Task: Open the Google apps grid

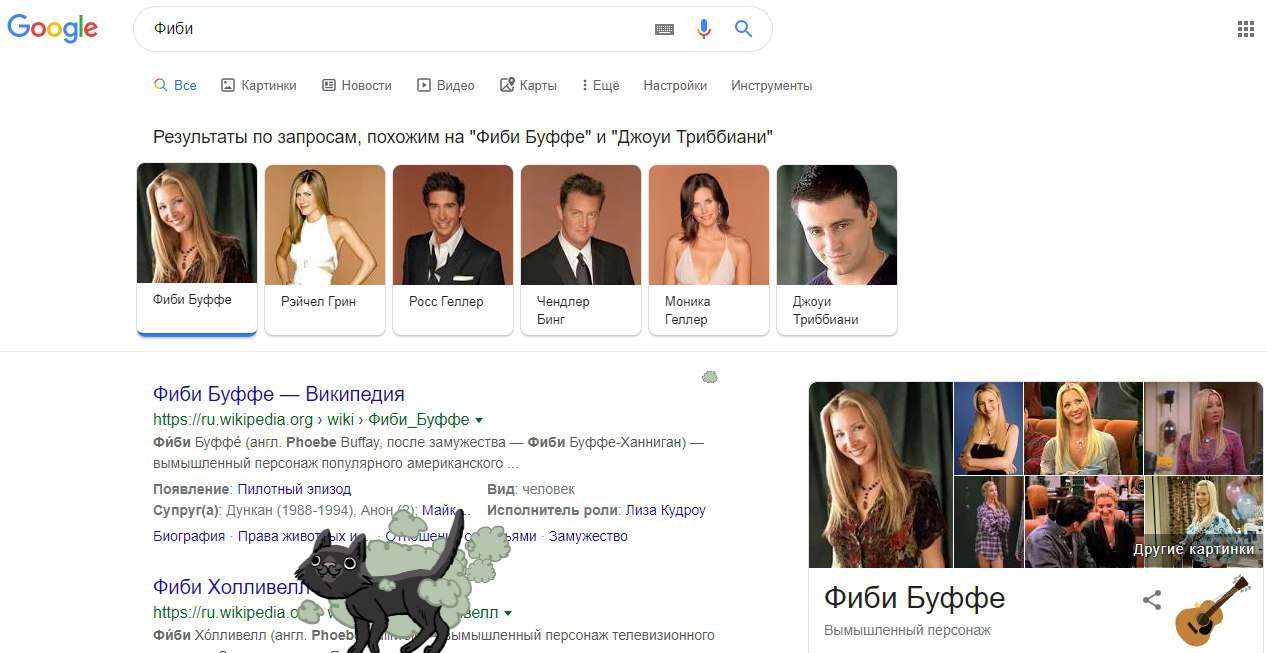Action: (x=1245, y=29)
